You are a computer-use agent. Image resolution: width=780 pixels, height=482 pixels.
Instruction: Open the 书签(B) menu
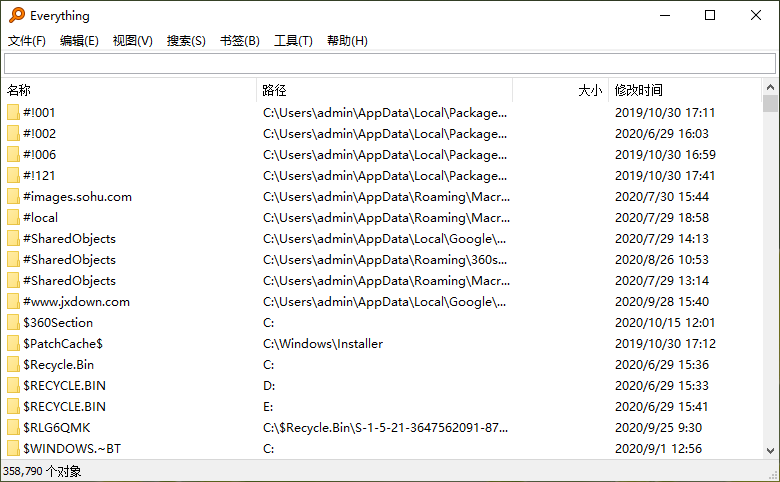[x=240, y=41]
